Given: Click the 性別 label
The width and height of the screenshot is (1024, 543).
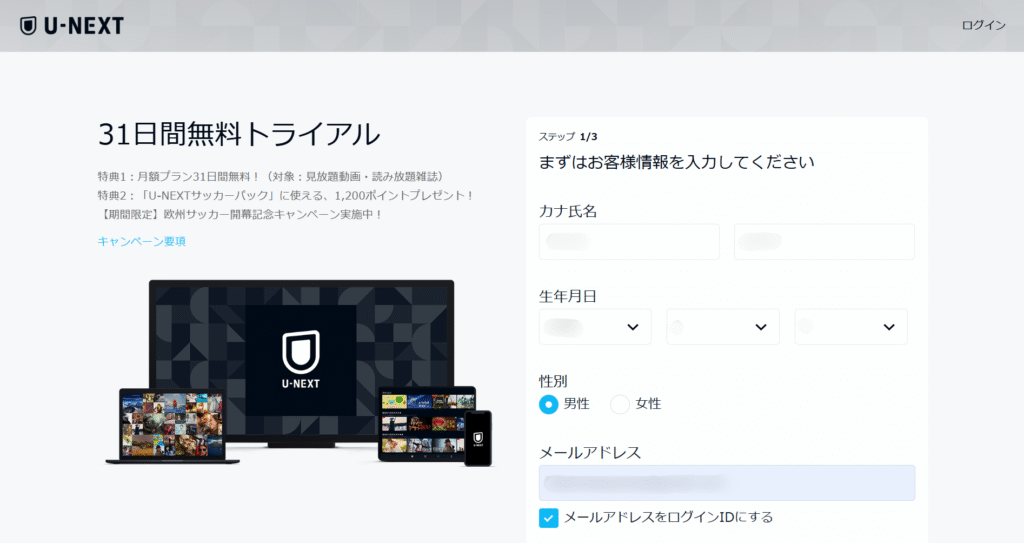Looking at the screenshot, I should [x=553, y=381].
